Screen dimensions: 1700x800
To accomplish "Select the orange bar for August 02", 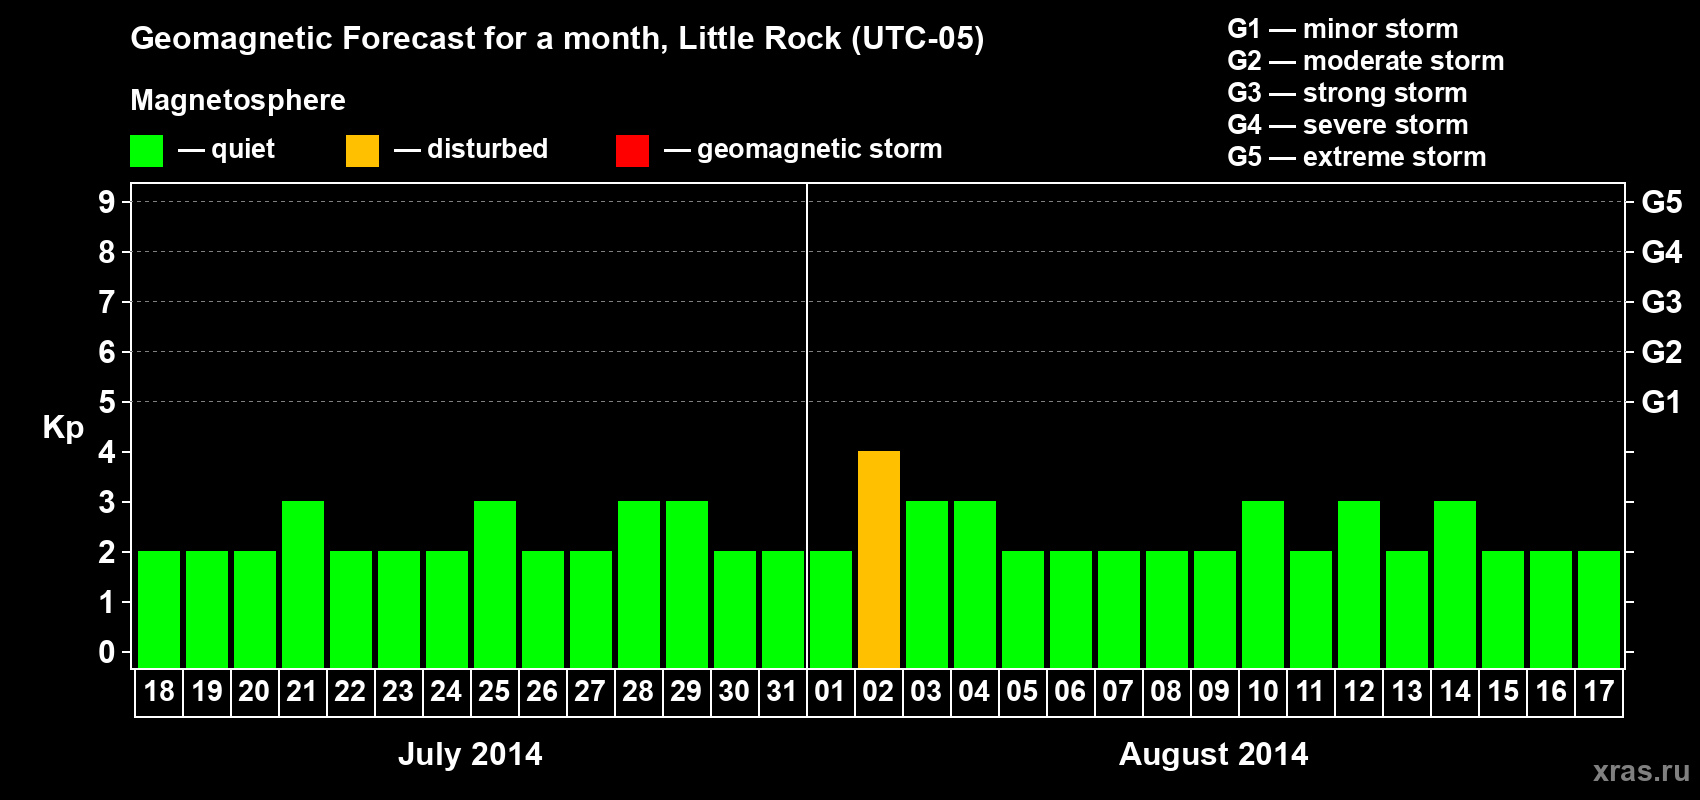I will tap(879, 559).
